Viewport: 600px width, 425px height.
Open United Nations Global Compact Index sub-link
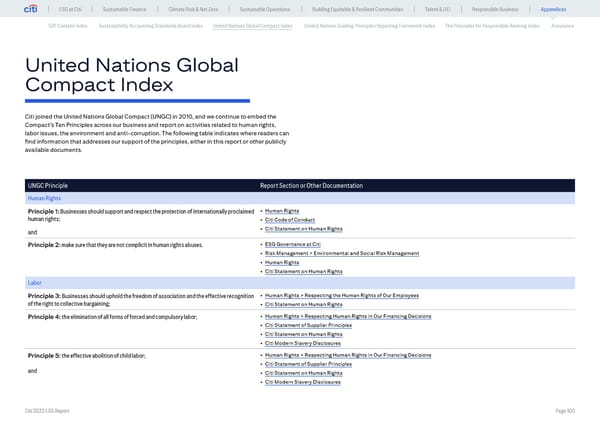tap(253, 24)
